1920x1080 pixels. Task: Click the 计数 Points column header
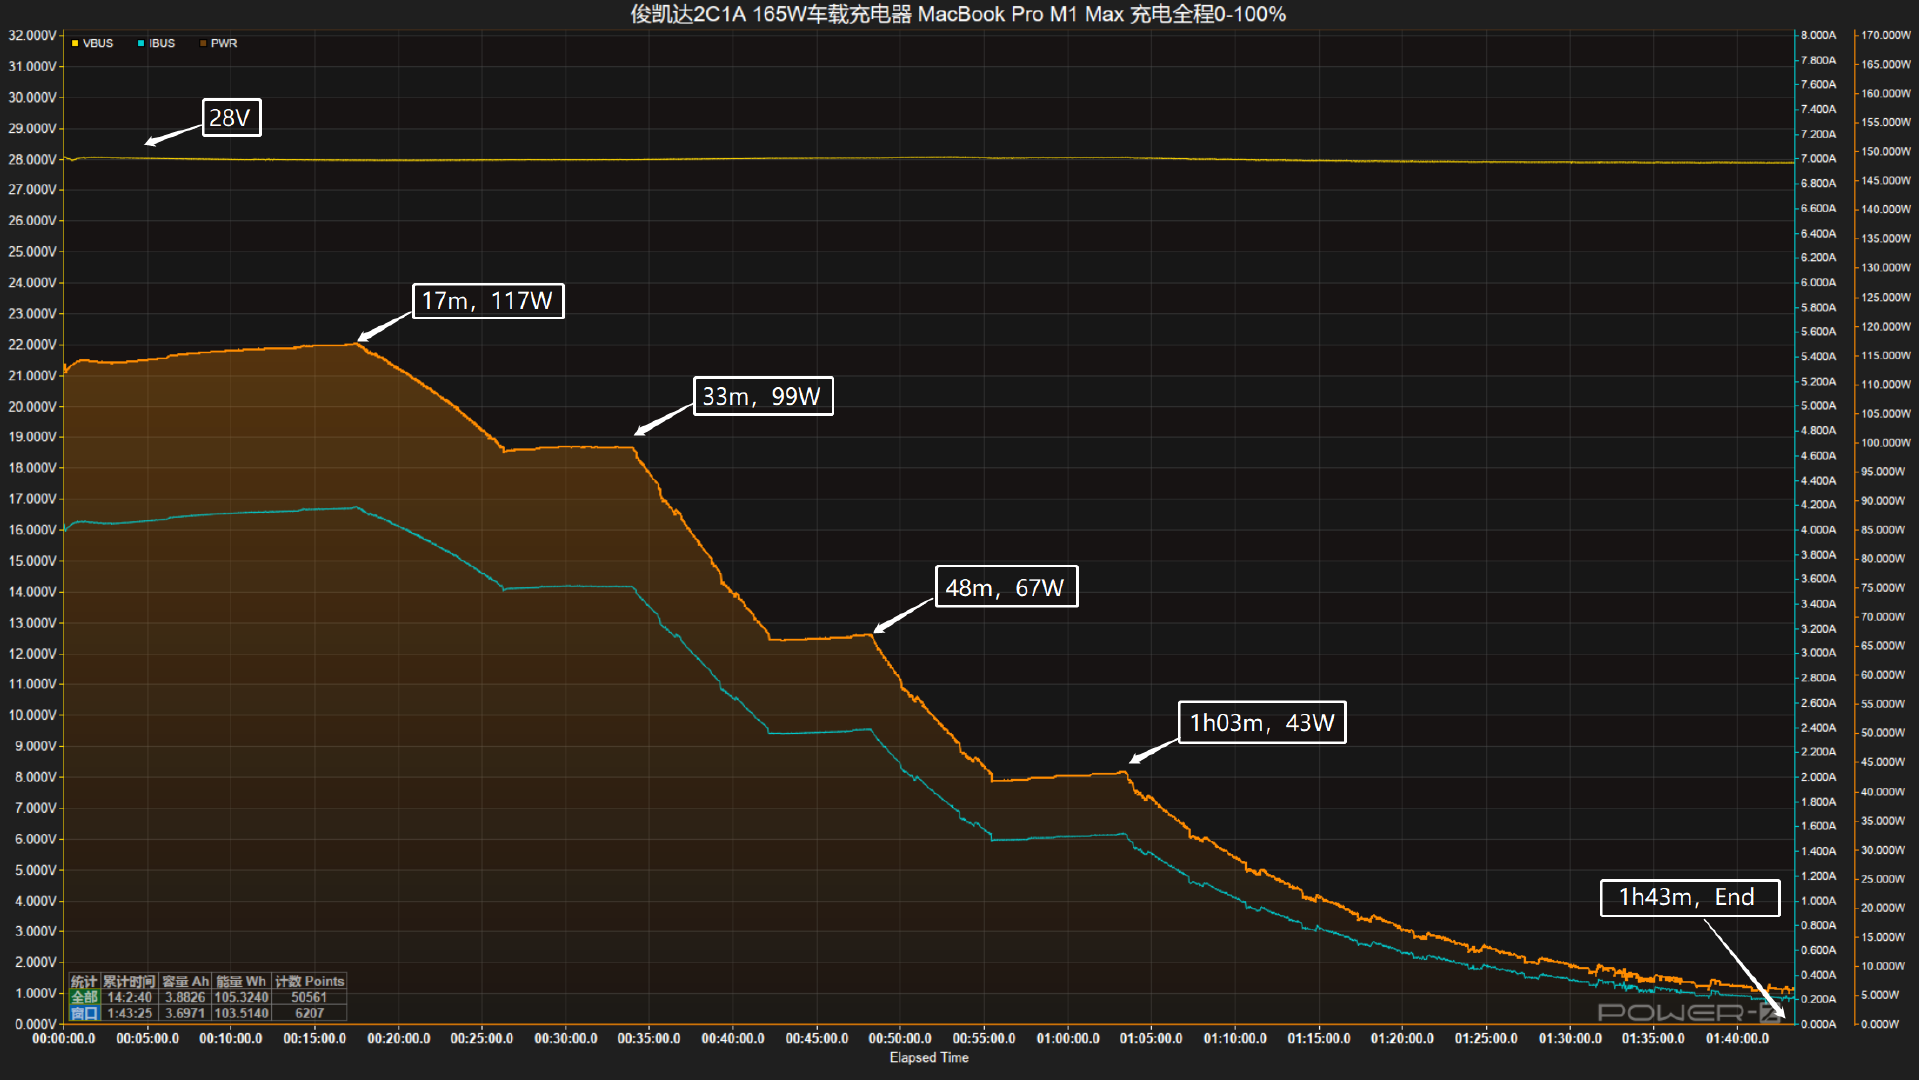click(309, 981)
